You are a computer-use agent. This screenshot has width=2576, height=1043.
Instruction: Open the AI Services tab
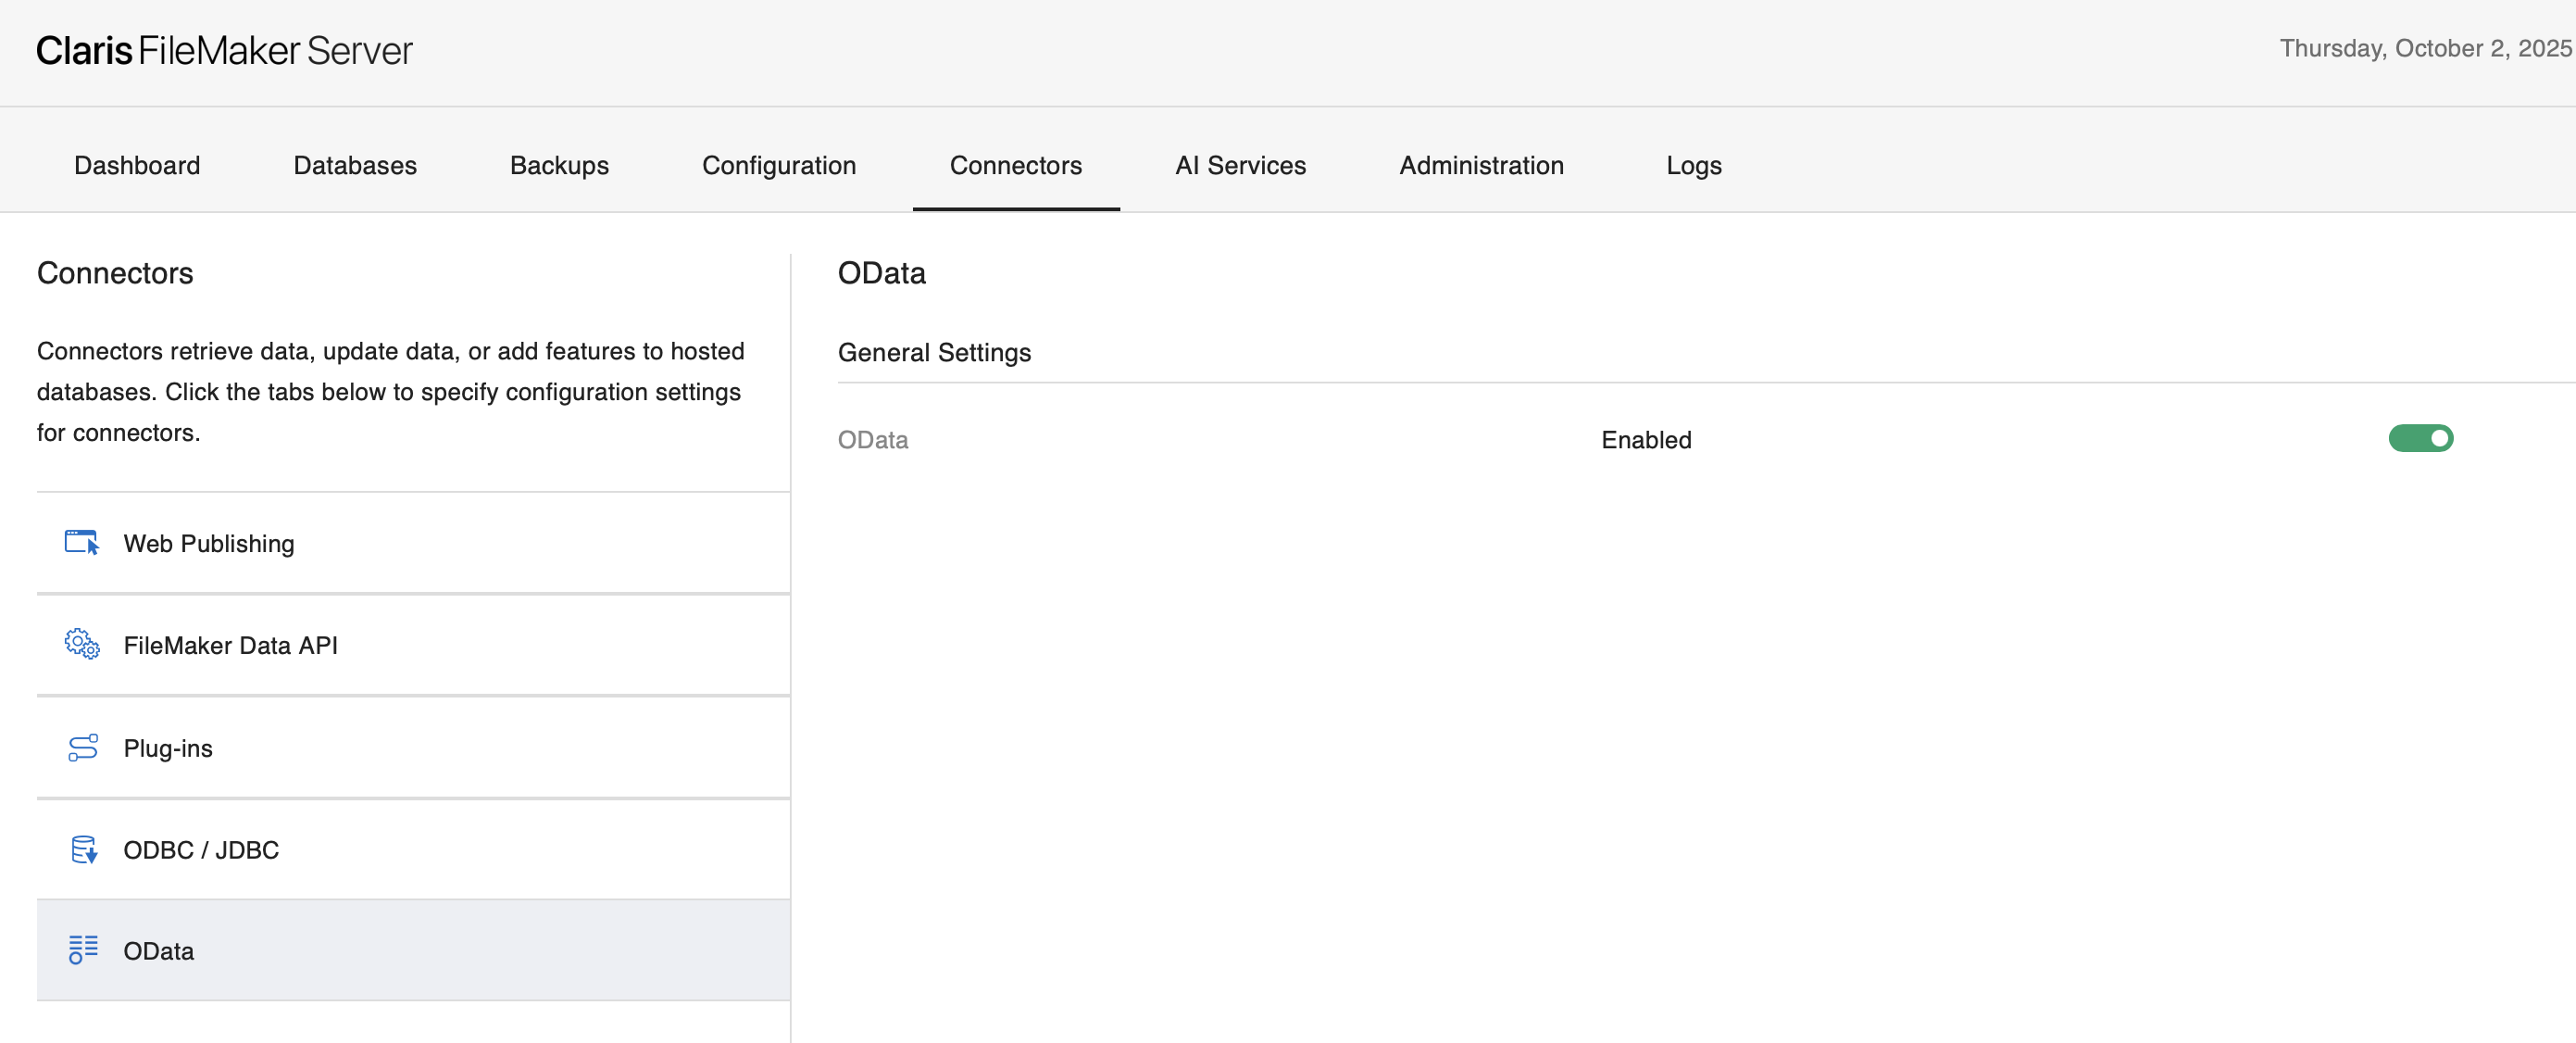click(1240, 165)
